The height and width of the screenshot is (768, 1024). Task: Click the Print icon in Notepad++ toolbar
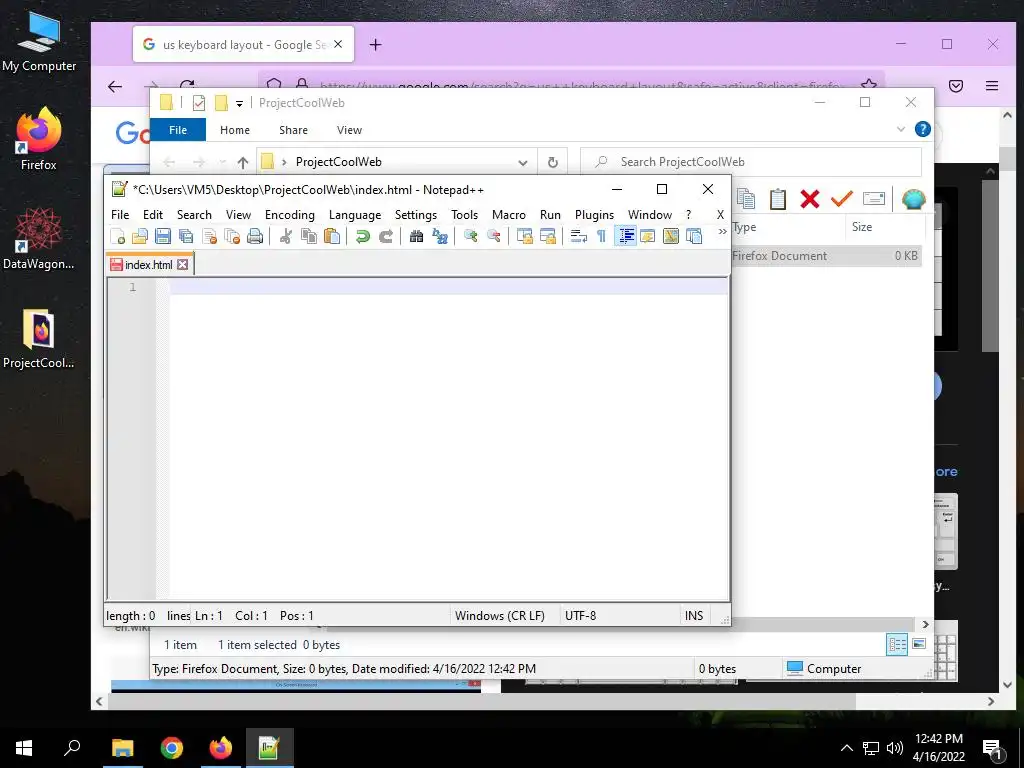pyautogui.click(x=255, y=236)
